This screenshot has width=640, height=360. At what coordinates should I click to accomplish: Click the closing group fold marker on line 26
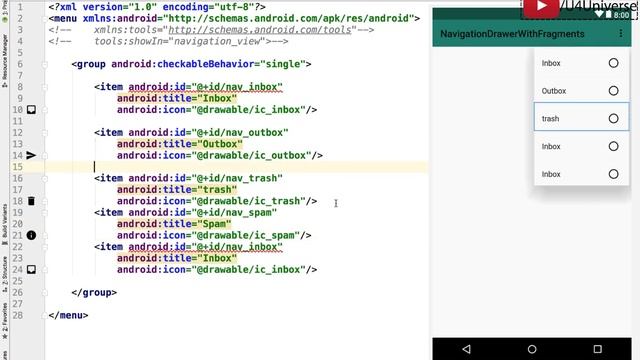[x=44, y=293]
